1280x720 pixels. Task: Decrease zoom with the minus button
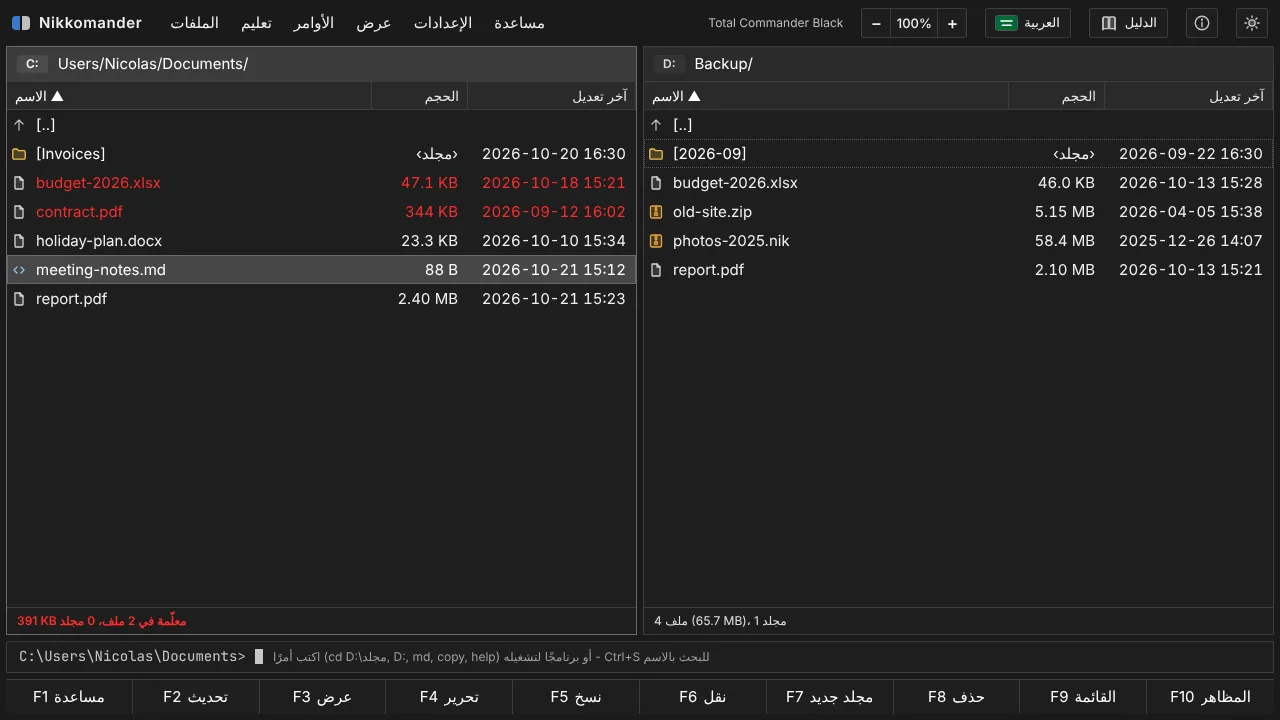876,23
